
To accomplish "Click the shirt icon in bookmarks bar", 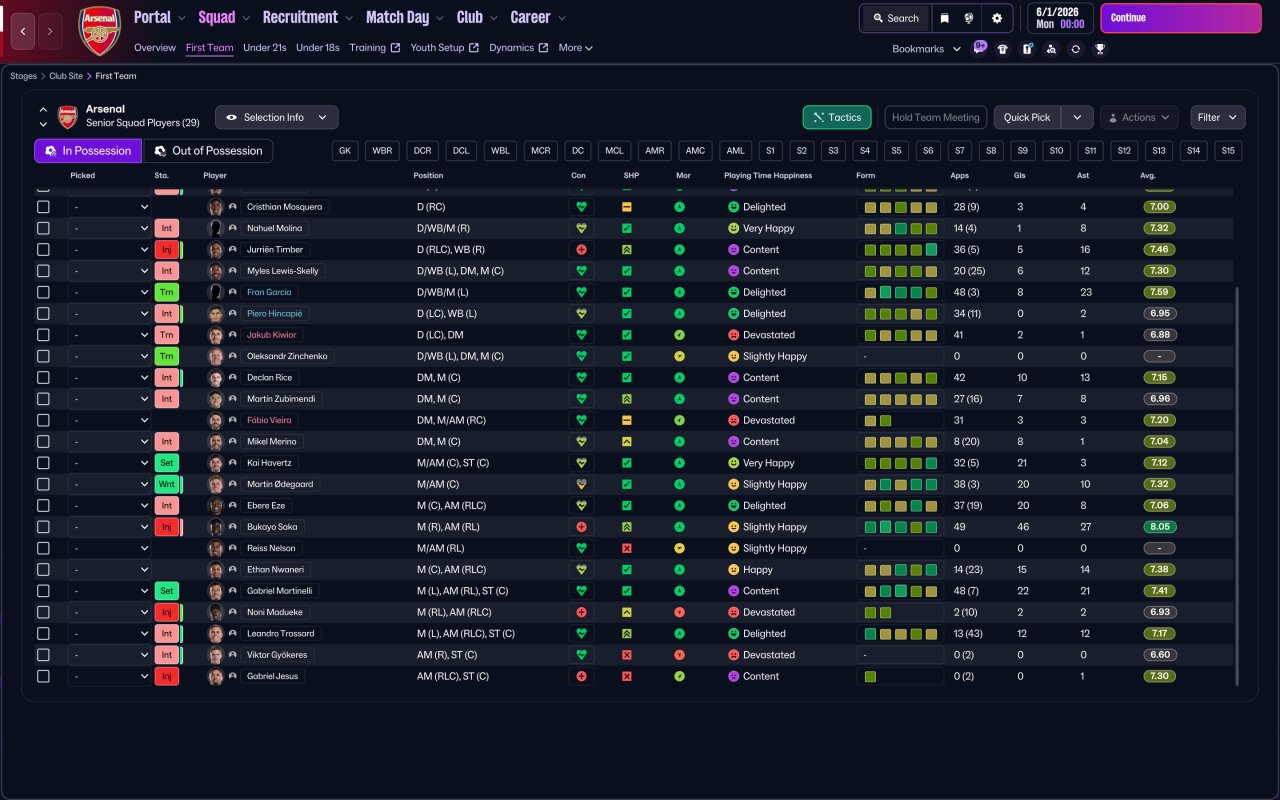I will click(x=1003, y=49).
